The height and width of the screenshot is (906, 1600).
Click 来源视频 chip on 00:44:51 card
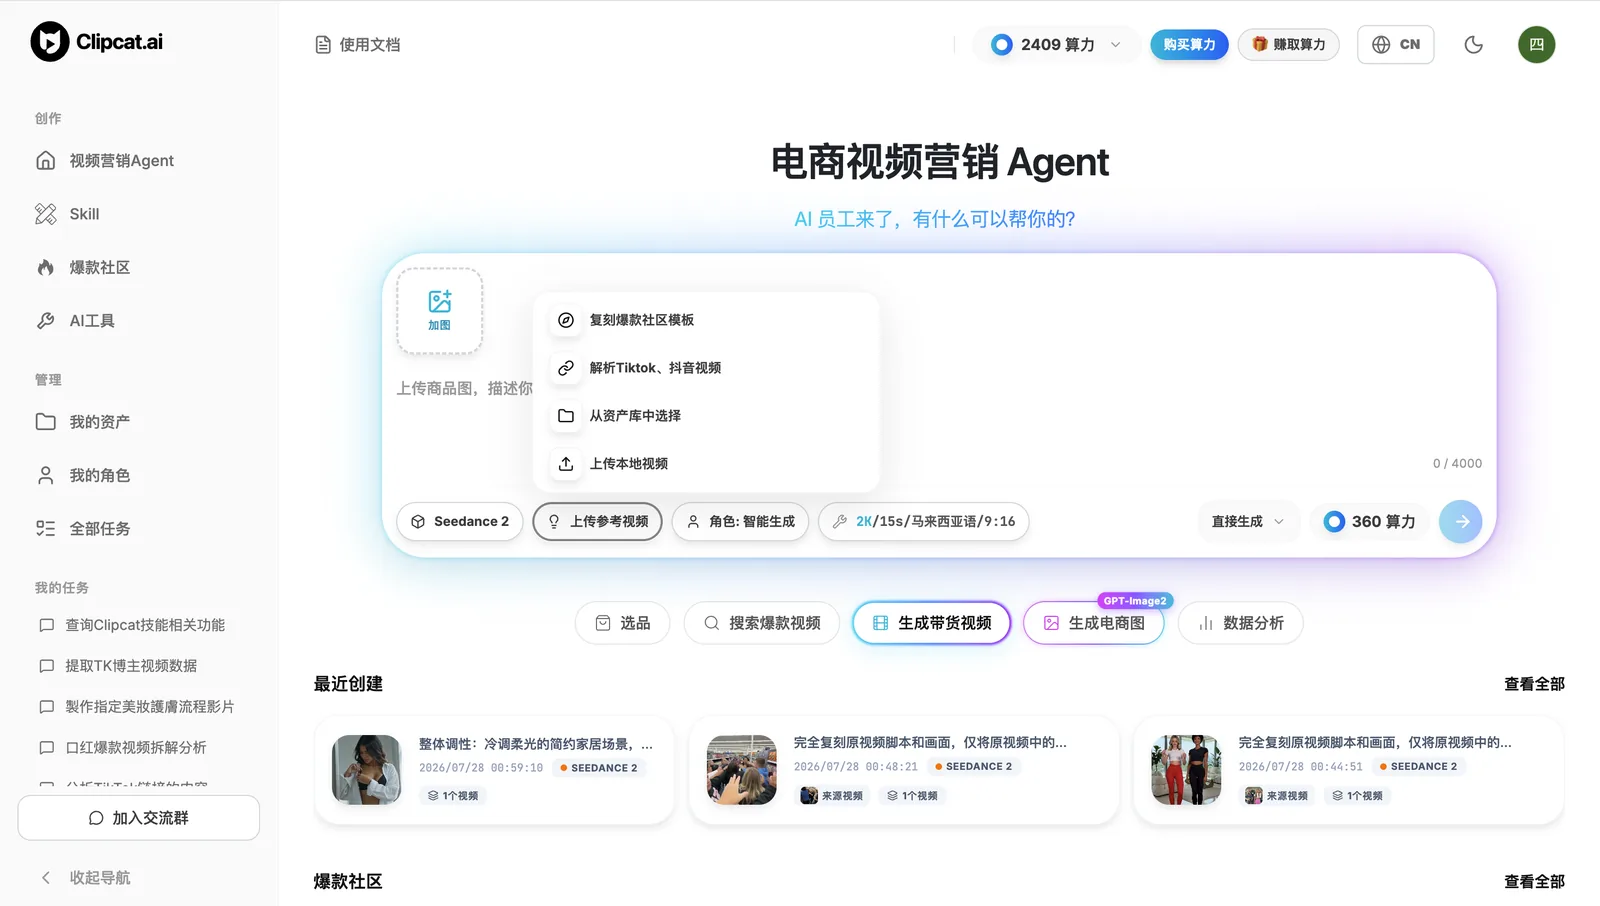(1277, 796)
